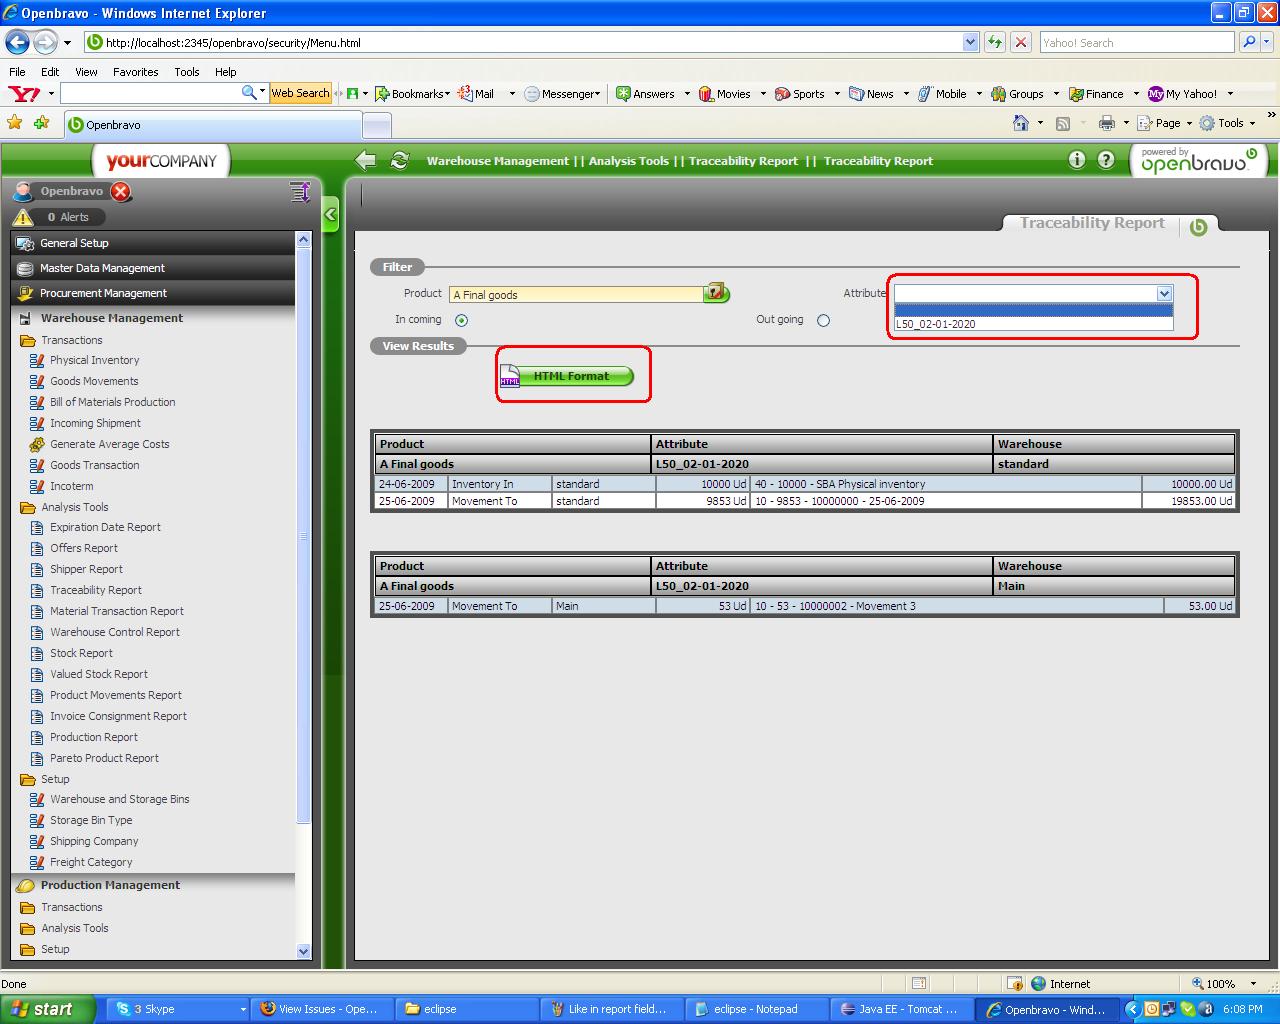Open the product selector icon beside Product field
This screenshot has width=1280, height=1024.
coord(716,293)
